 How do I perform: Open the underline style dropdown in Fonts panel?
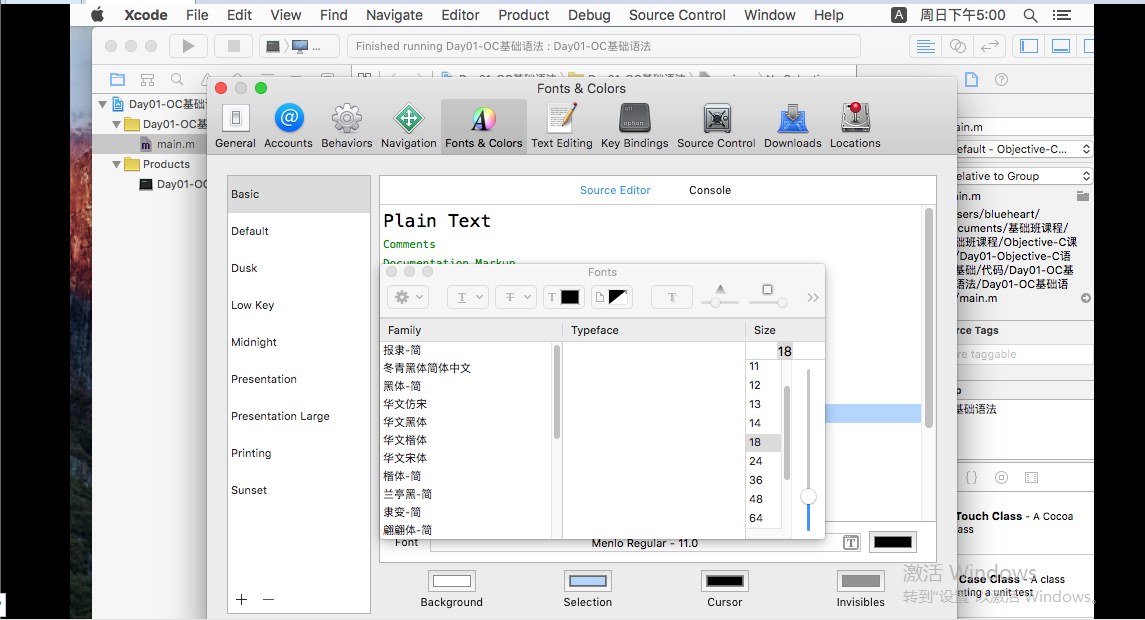point(467,297)
